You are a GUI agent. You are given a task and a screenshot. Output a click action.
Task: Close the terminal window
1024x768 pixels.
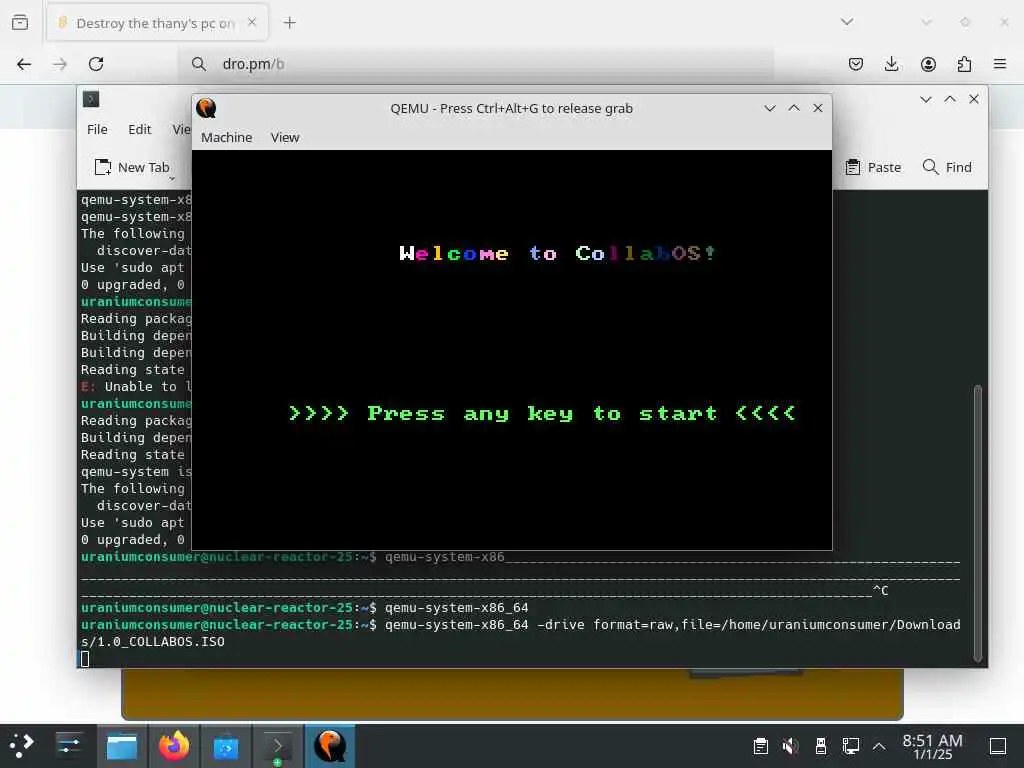click(x=974, y=99)
